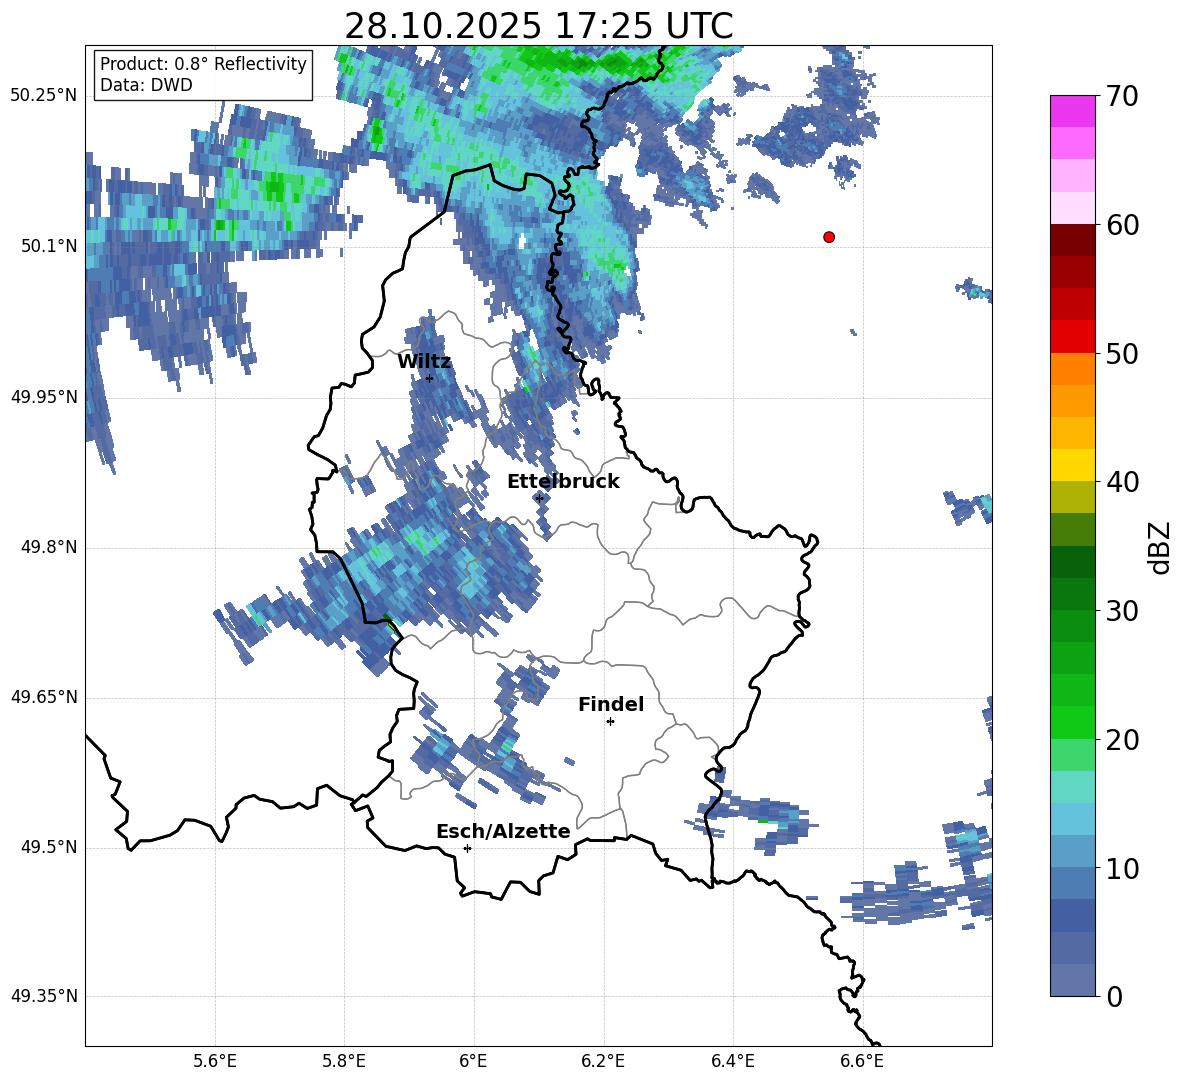Click the 49.8°N latitude label
This screenshot has height=1081, width=1184.
(x=49, y=547)
